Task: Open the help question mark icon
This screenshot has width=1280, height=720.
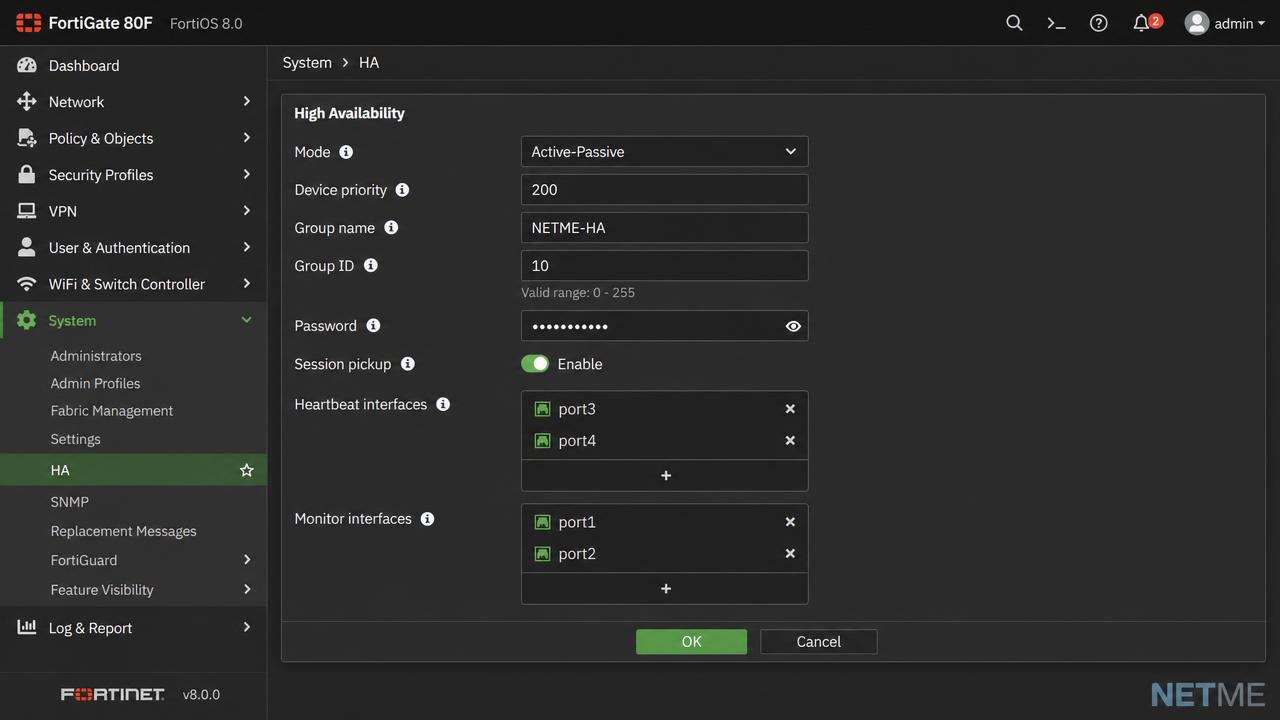Action: (x=1098, y=23)
